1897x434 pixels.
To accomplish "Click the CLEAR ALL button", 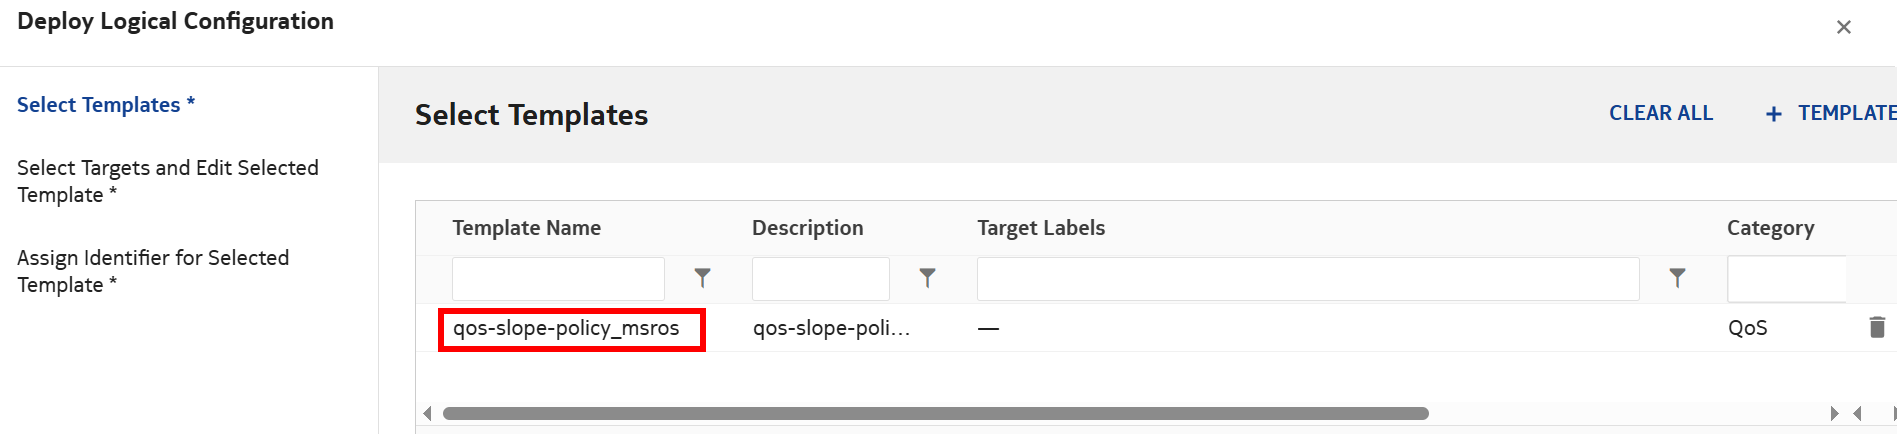I will click(x=1660, y=113).
